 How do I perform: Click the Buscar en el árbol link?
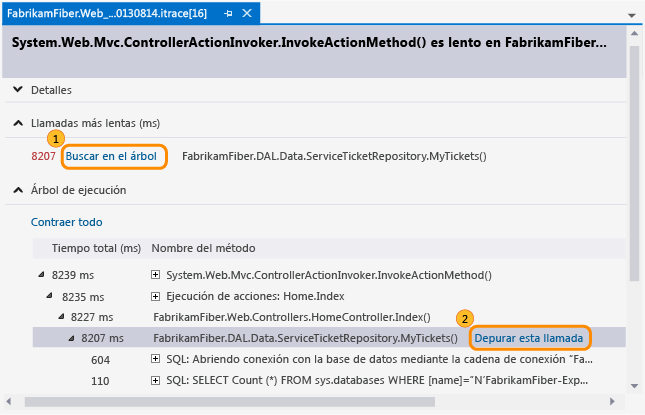point(112,157)
